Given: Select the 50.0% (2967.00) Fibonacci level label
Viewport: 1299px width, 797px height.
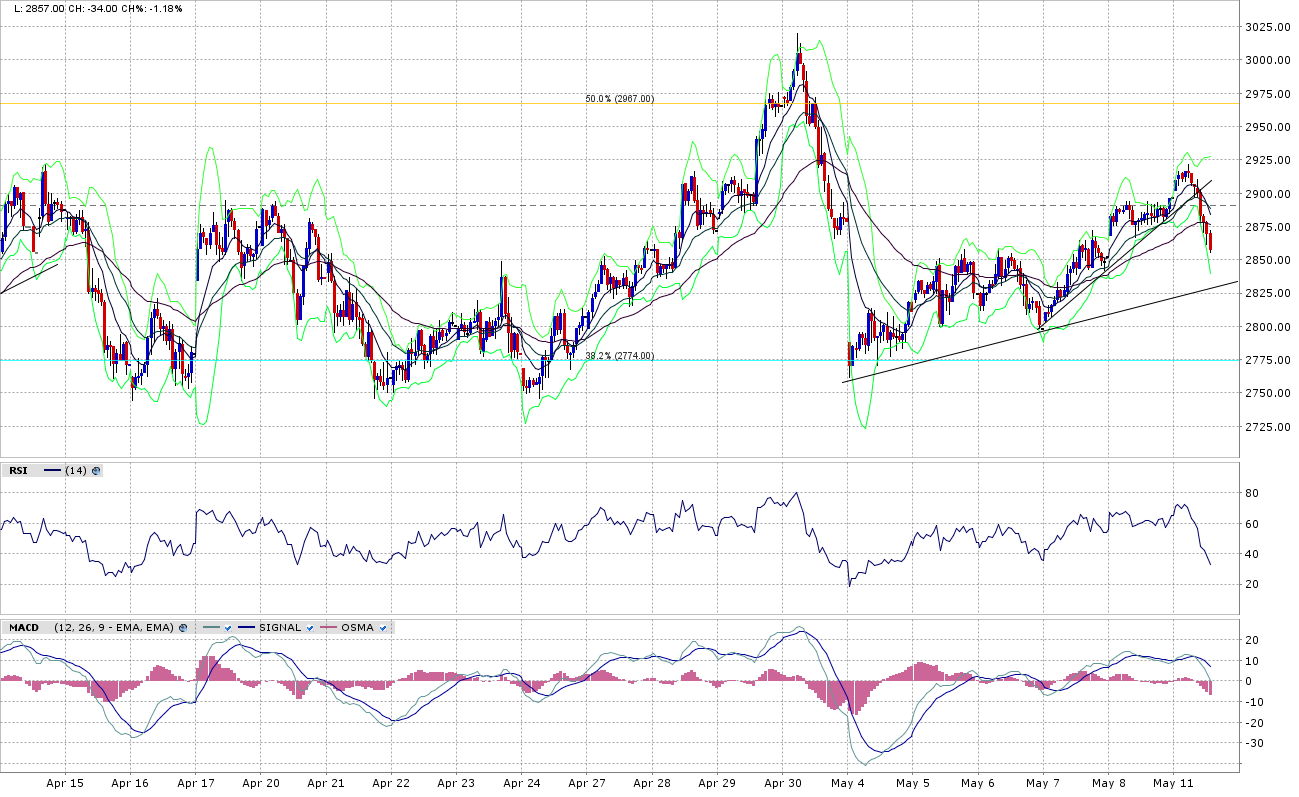Looking at the screenshot, I should tap(619, 99).
